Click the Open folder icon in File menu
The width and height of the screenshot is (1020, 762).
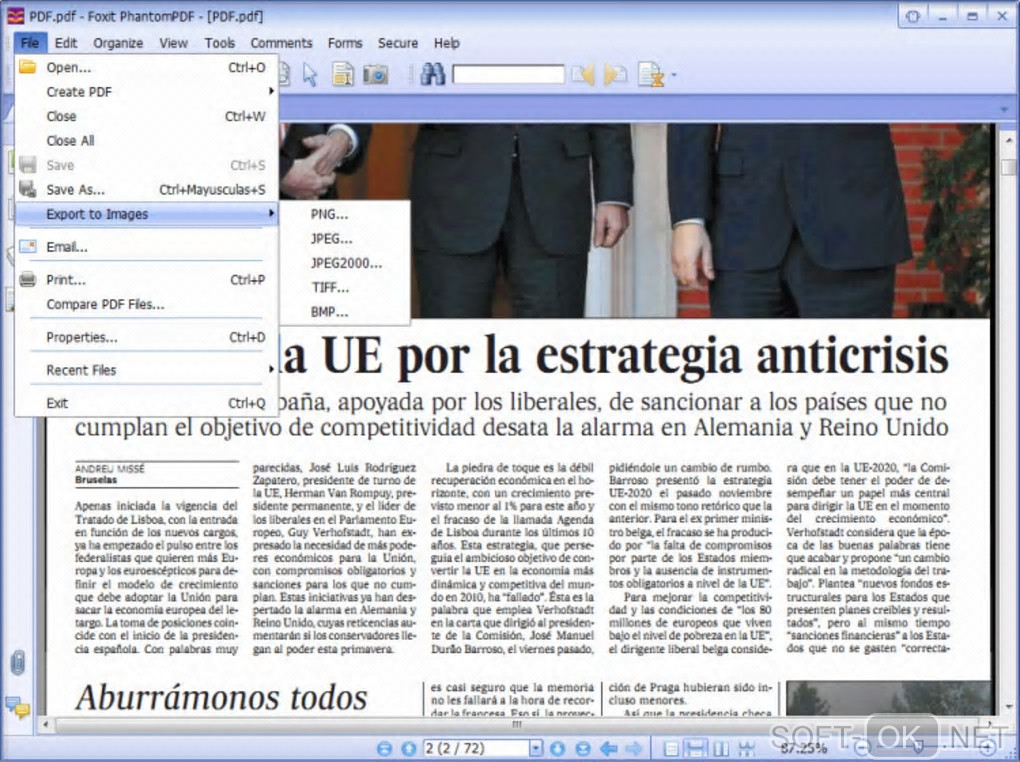pos(27,66)
